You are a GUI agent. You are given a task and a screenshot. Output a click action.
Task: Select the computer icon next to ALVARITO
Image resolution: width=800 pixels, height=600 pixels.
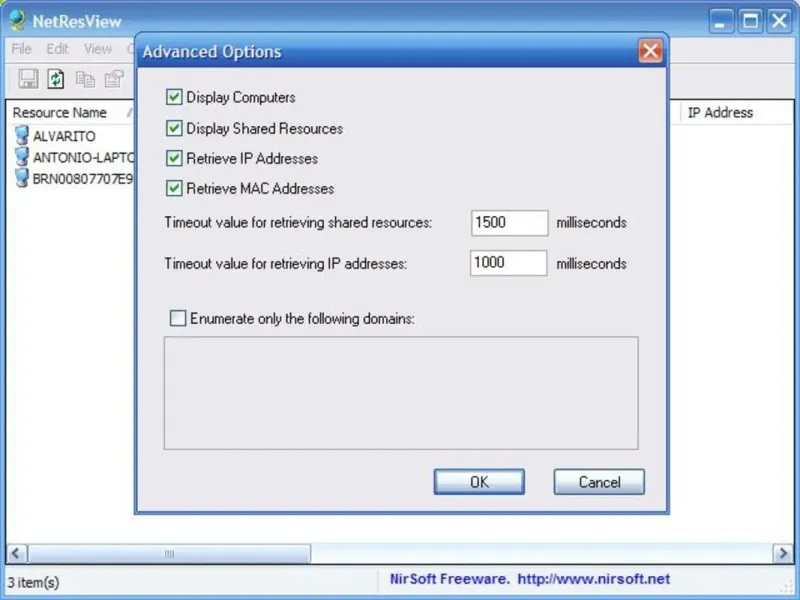point(21,136)
